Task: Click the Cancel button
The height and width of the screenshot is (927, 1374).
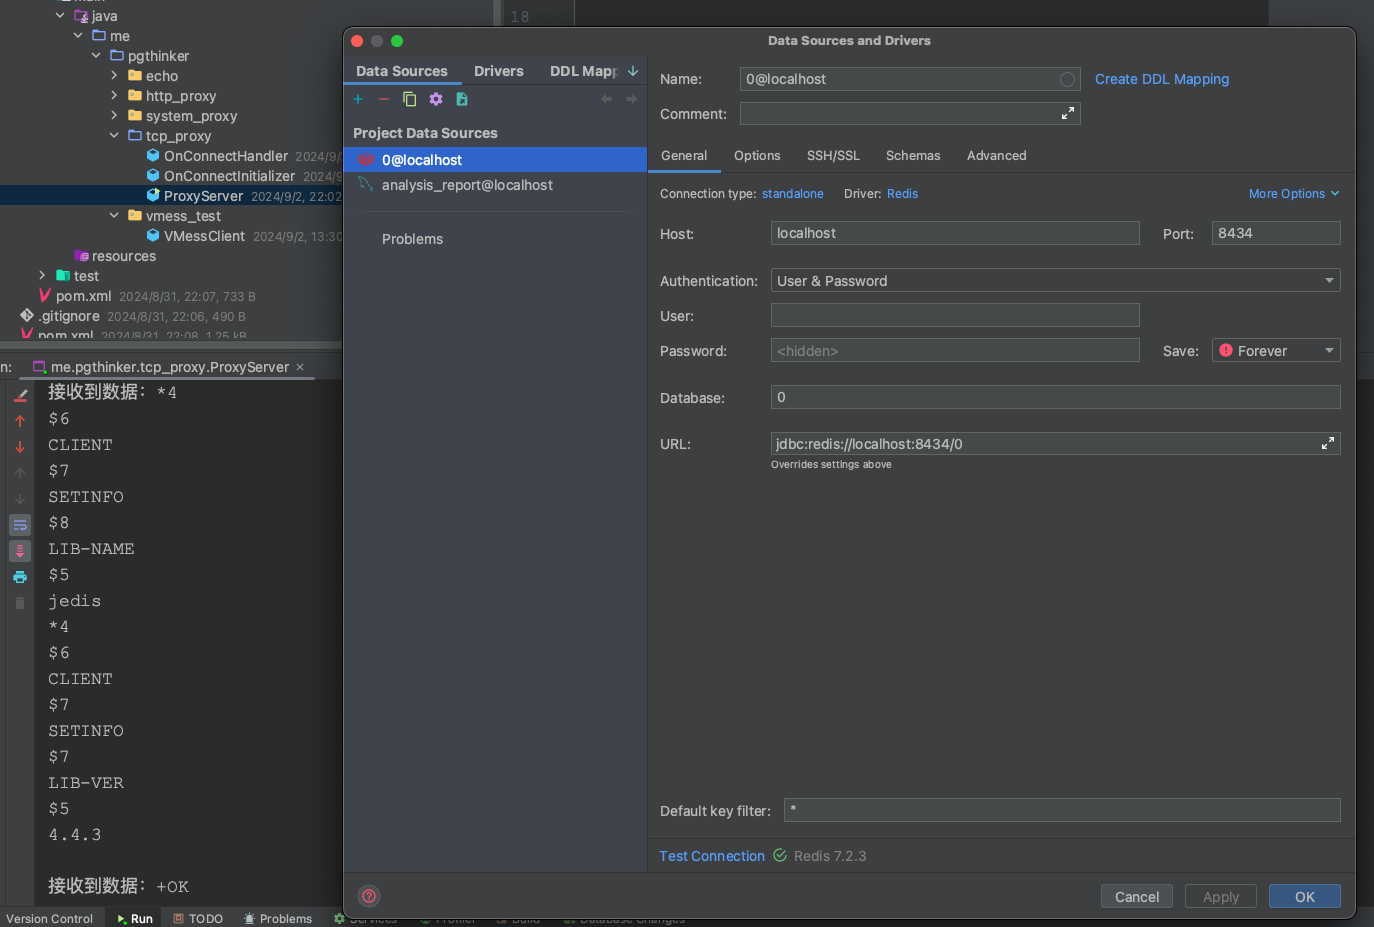Action: click(1137, 897)
